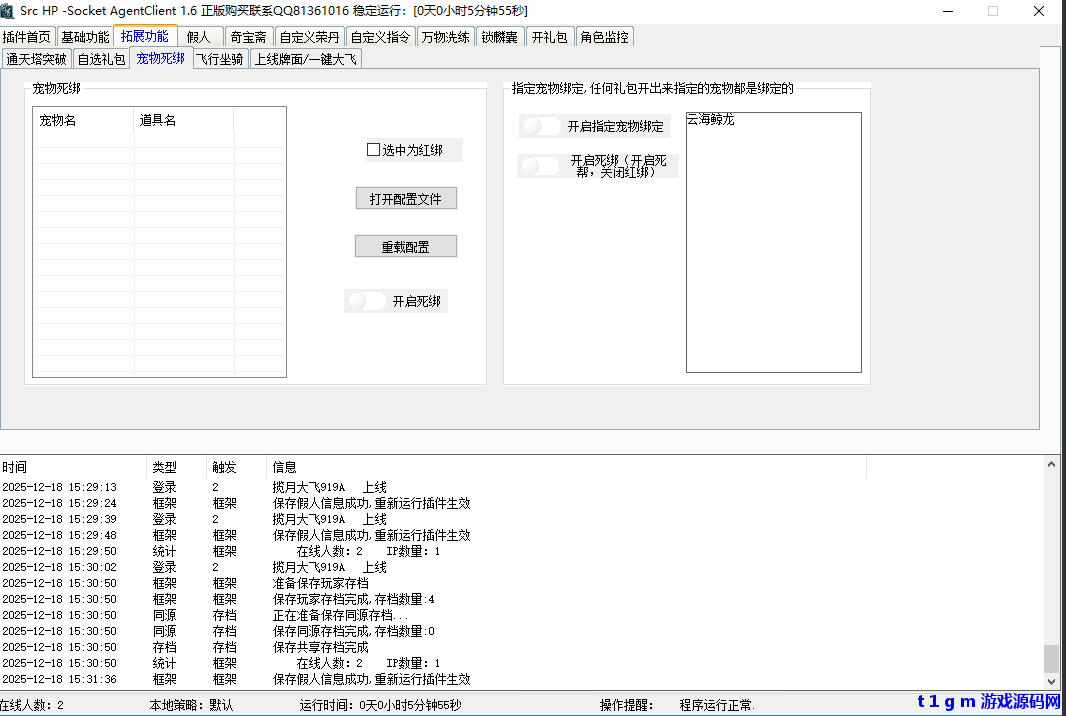
Task: Click the 打开配置文件 button
Action: tap(405, 198)
